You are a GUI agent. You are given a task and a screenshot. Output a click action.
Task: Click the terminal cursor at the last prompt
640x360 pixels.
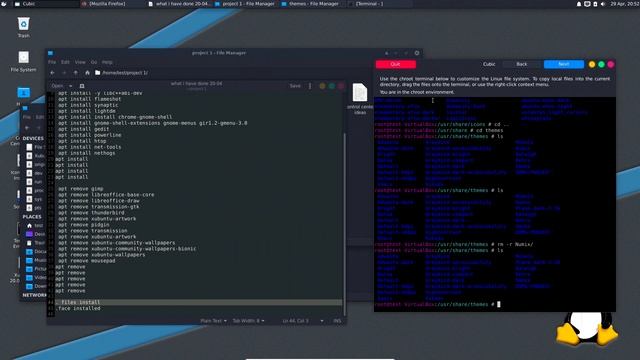click(499, 304)
